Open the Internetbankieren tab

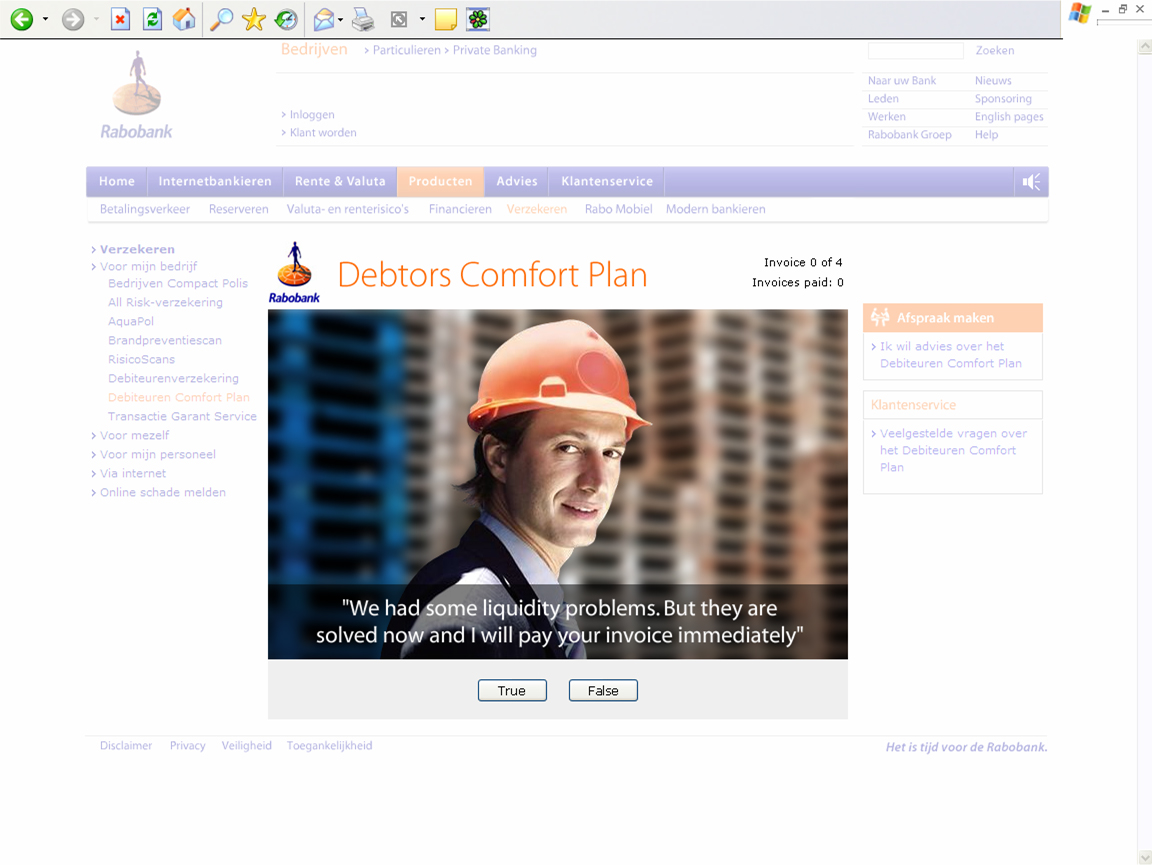click(x=215, y=182)
